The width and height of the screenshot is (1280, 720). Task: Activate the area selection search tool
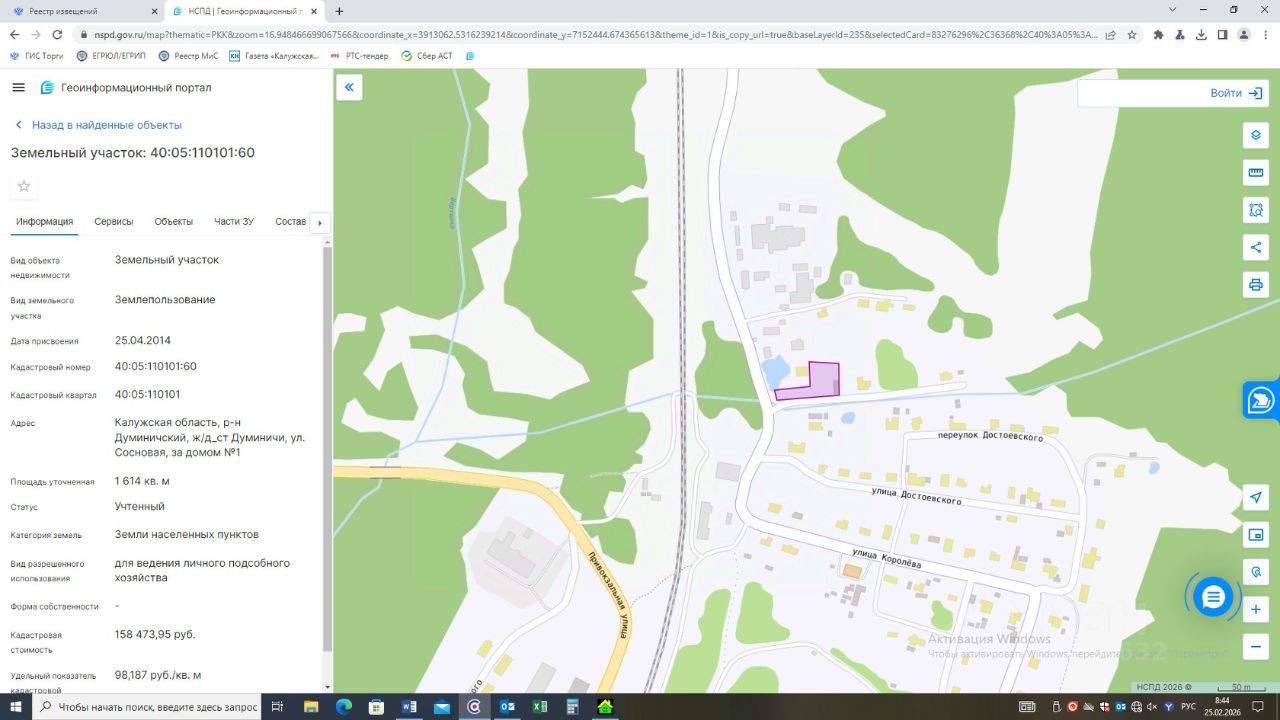pyautogui.click(x=1256, y=210)
